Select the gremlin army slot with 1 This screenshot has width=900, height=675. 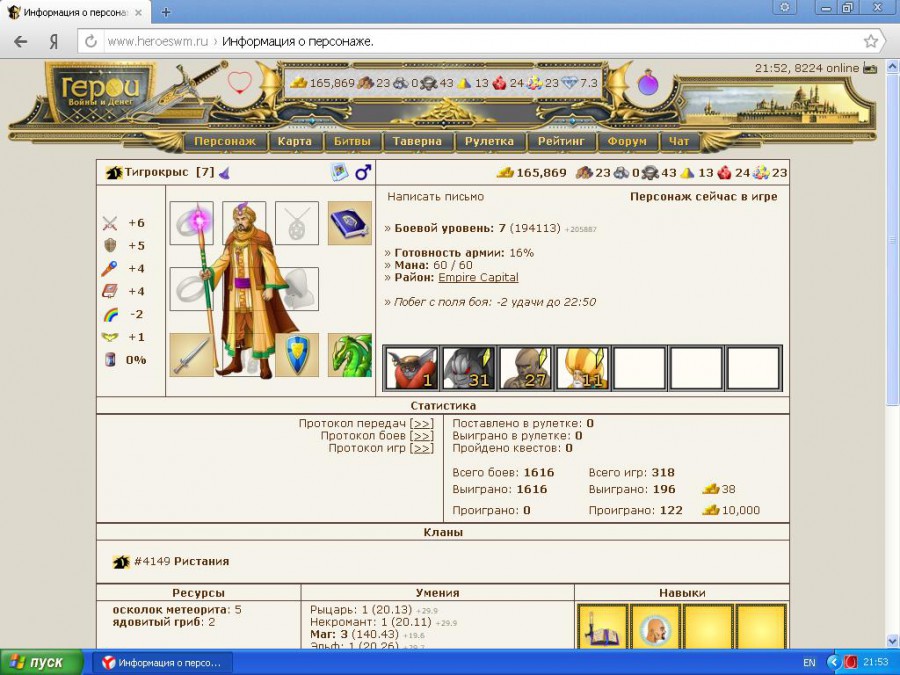point(411,368)
